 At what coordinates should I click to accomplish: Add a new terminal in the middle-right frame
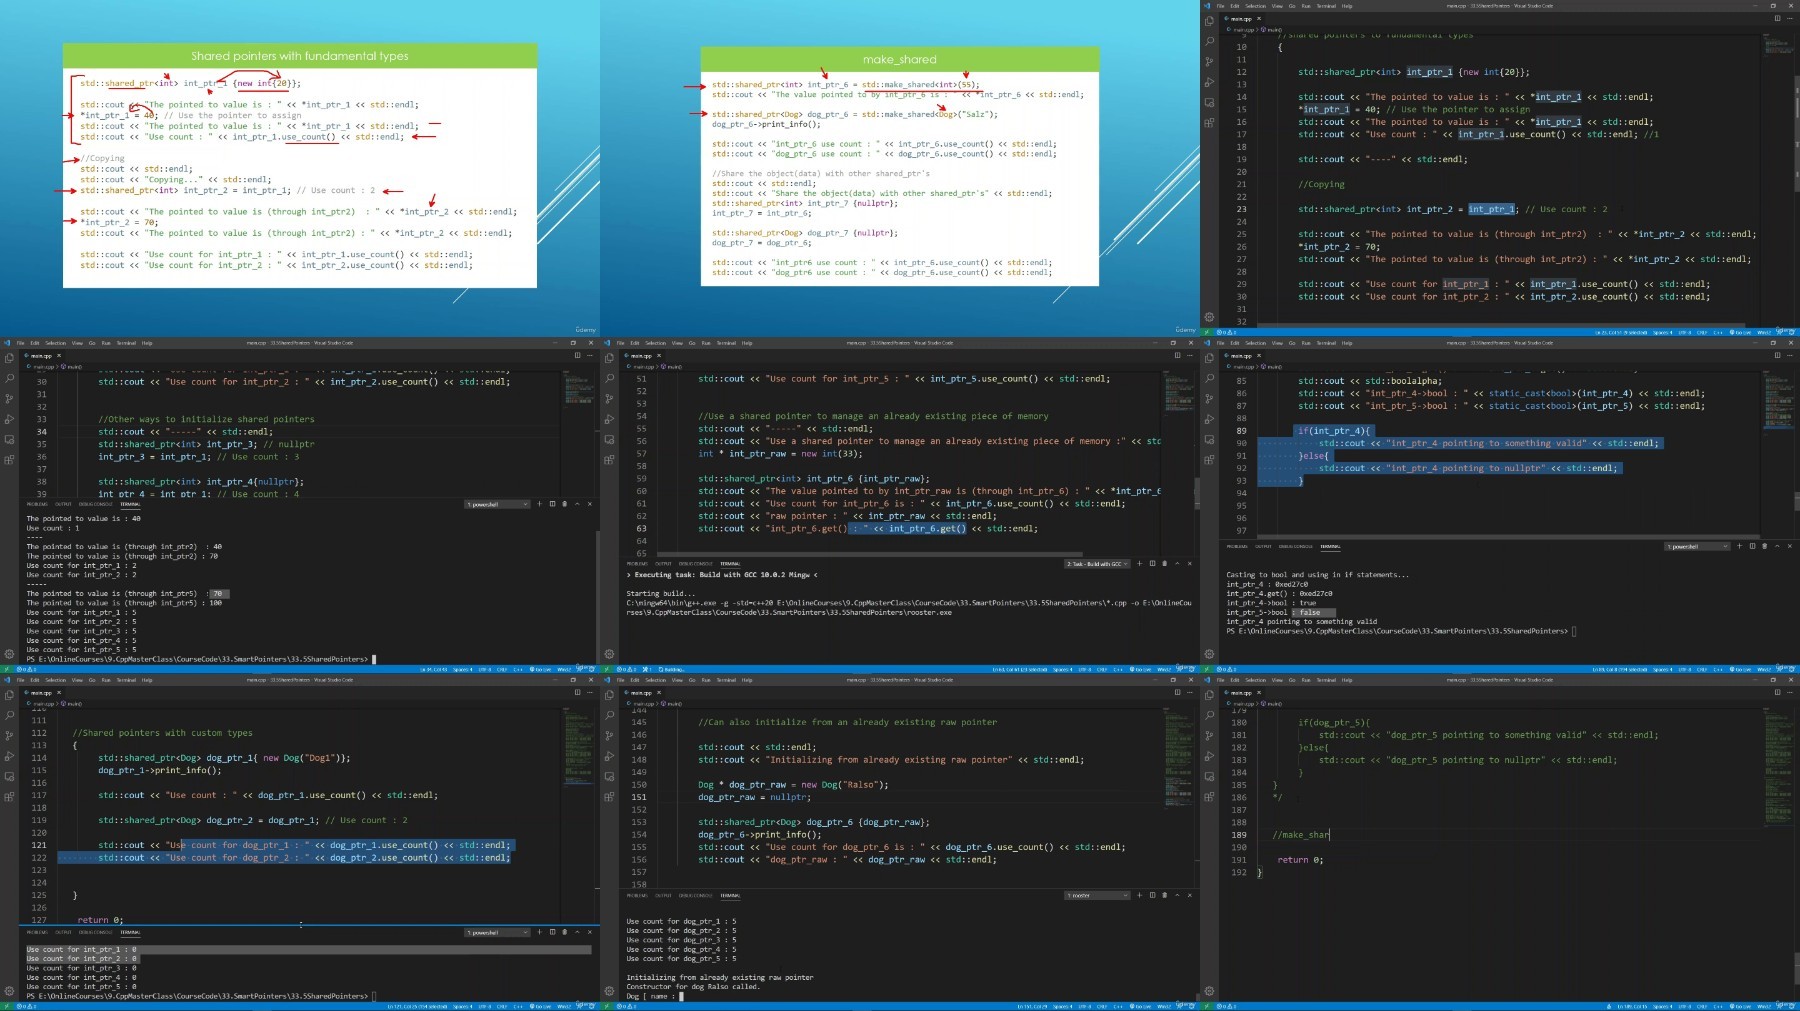[1740, 546]
